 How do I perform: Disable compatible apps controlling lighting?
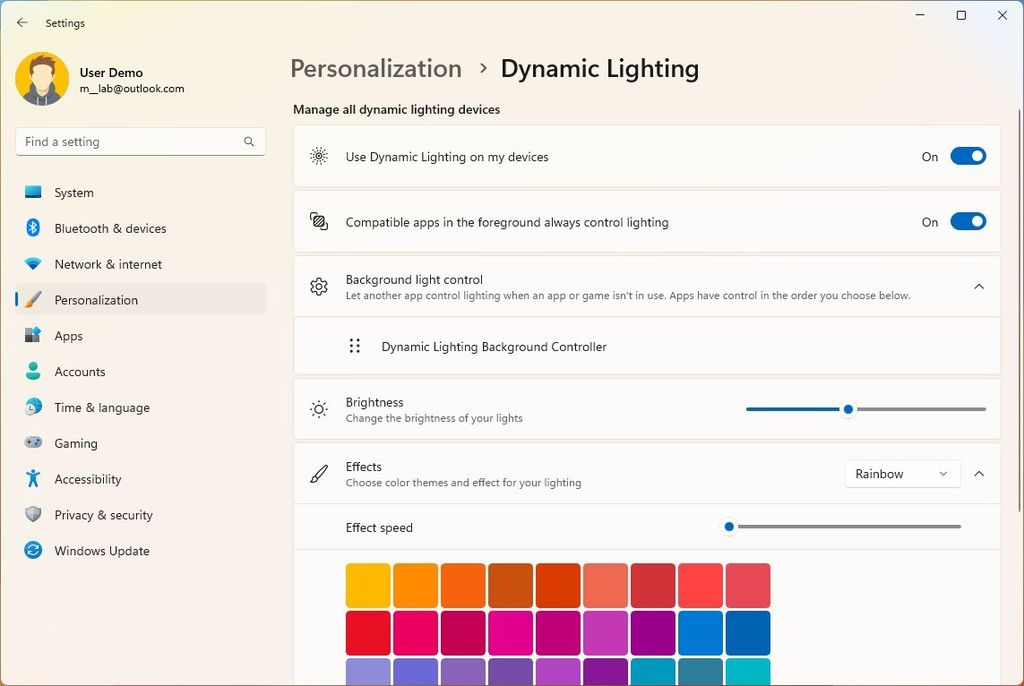[x=967, y=221]
